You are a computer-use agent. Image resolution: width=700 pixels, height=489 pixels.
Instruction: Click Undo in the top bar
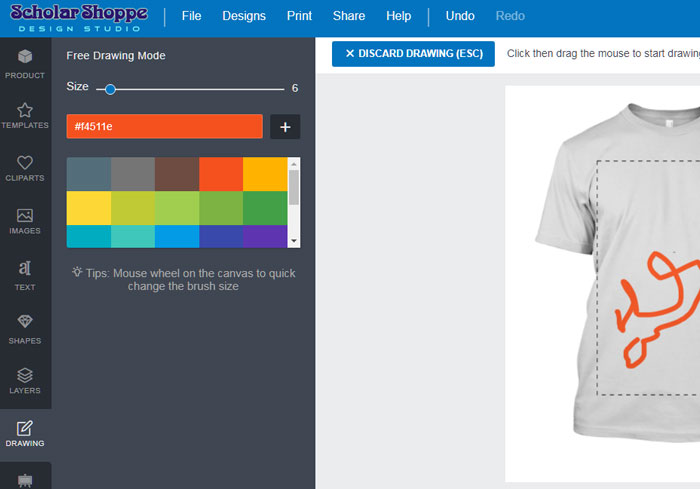460,16
